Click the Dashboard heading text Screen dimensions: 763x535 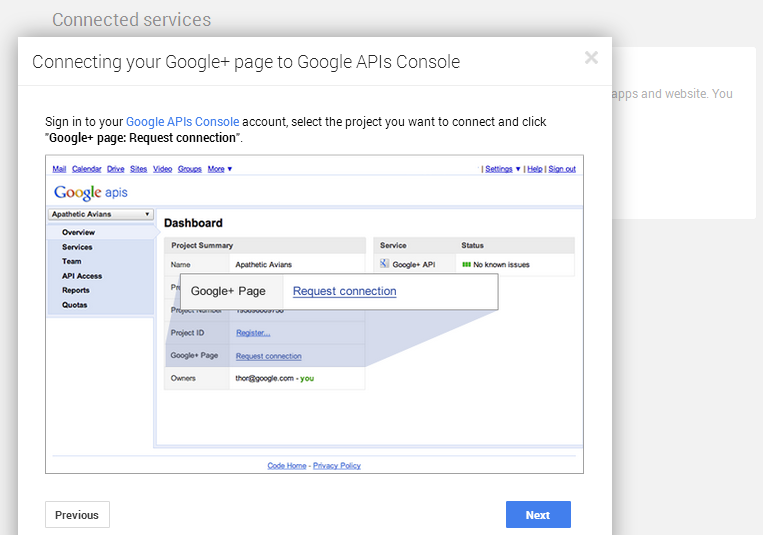[x=193, y=223]
